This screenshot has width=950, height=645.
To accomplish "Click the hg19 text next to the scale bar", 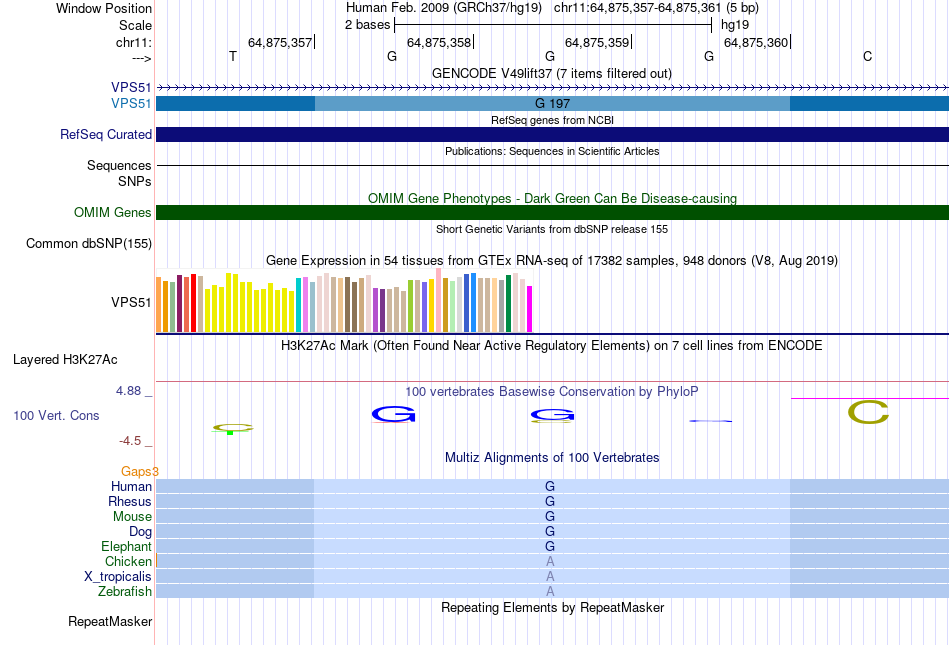I will (x=735, y=25).
